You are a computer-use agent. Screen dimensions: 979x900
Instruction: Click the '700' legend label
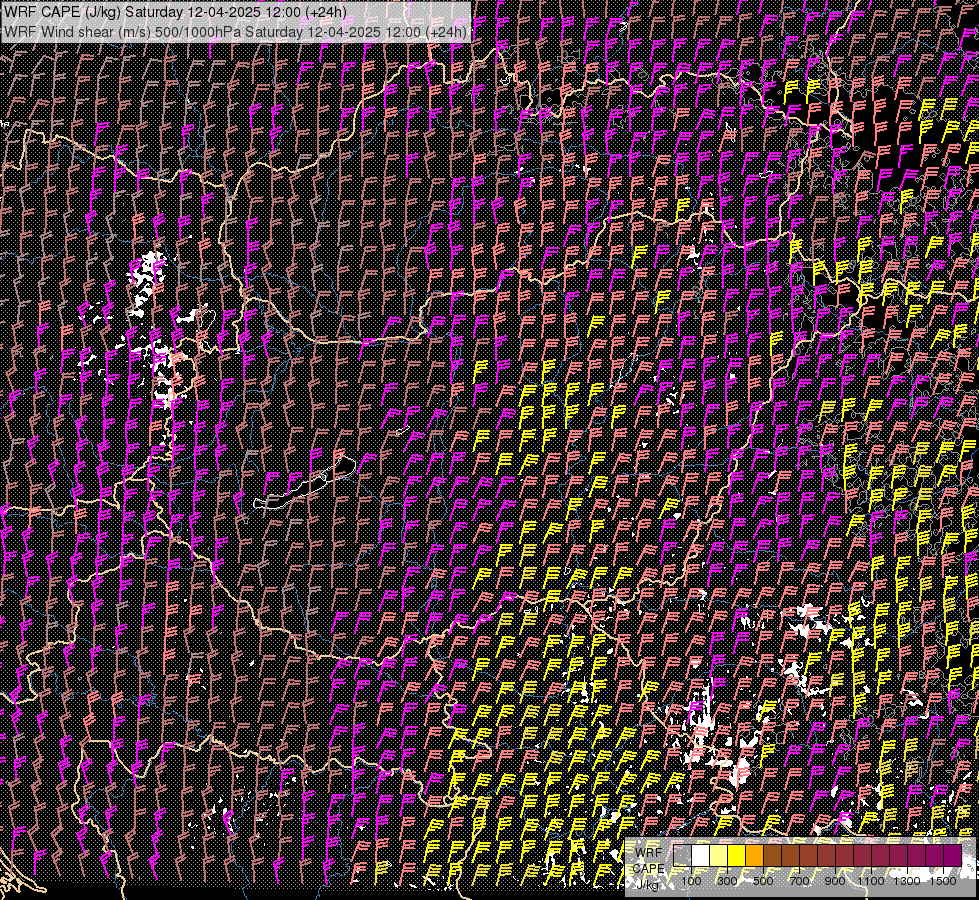tap(799, 881)
